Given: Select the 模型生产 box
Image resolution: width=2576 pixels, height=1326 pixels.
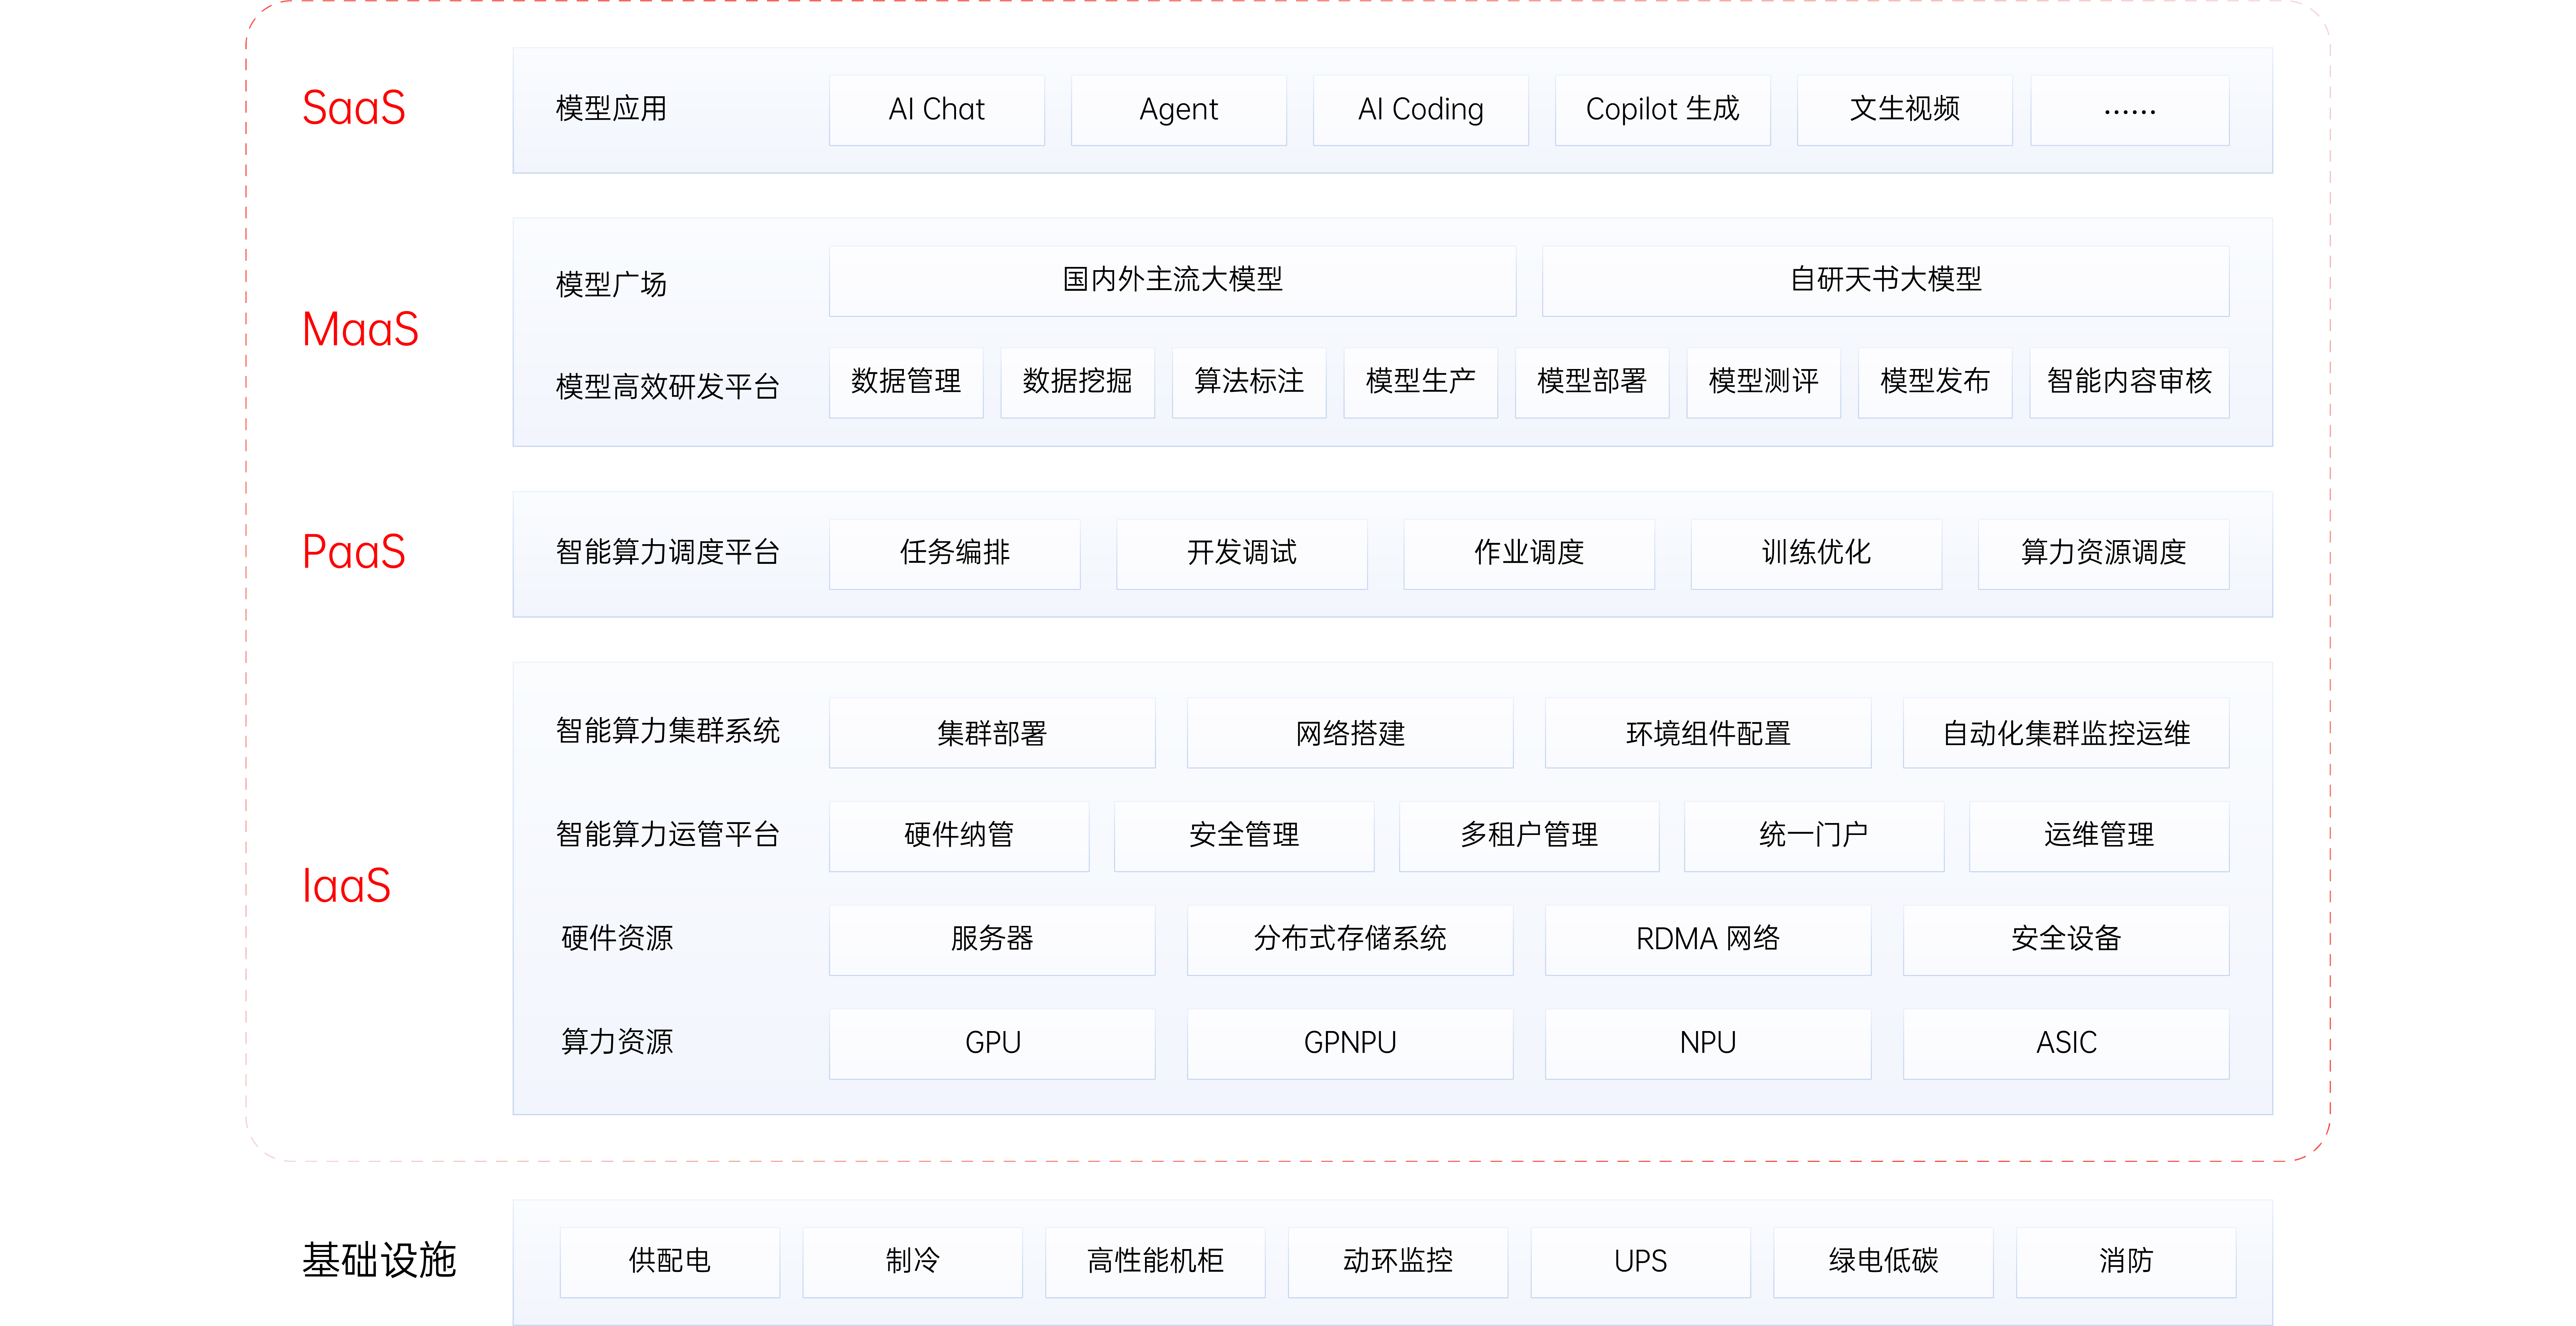Looking at the screenshot, I should (x=1421, y=383).
